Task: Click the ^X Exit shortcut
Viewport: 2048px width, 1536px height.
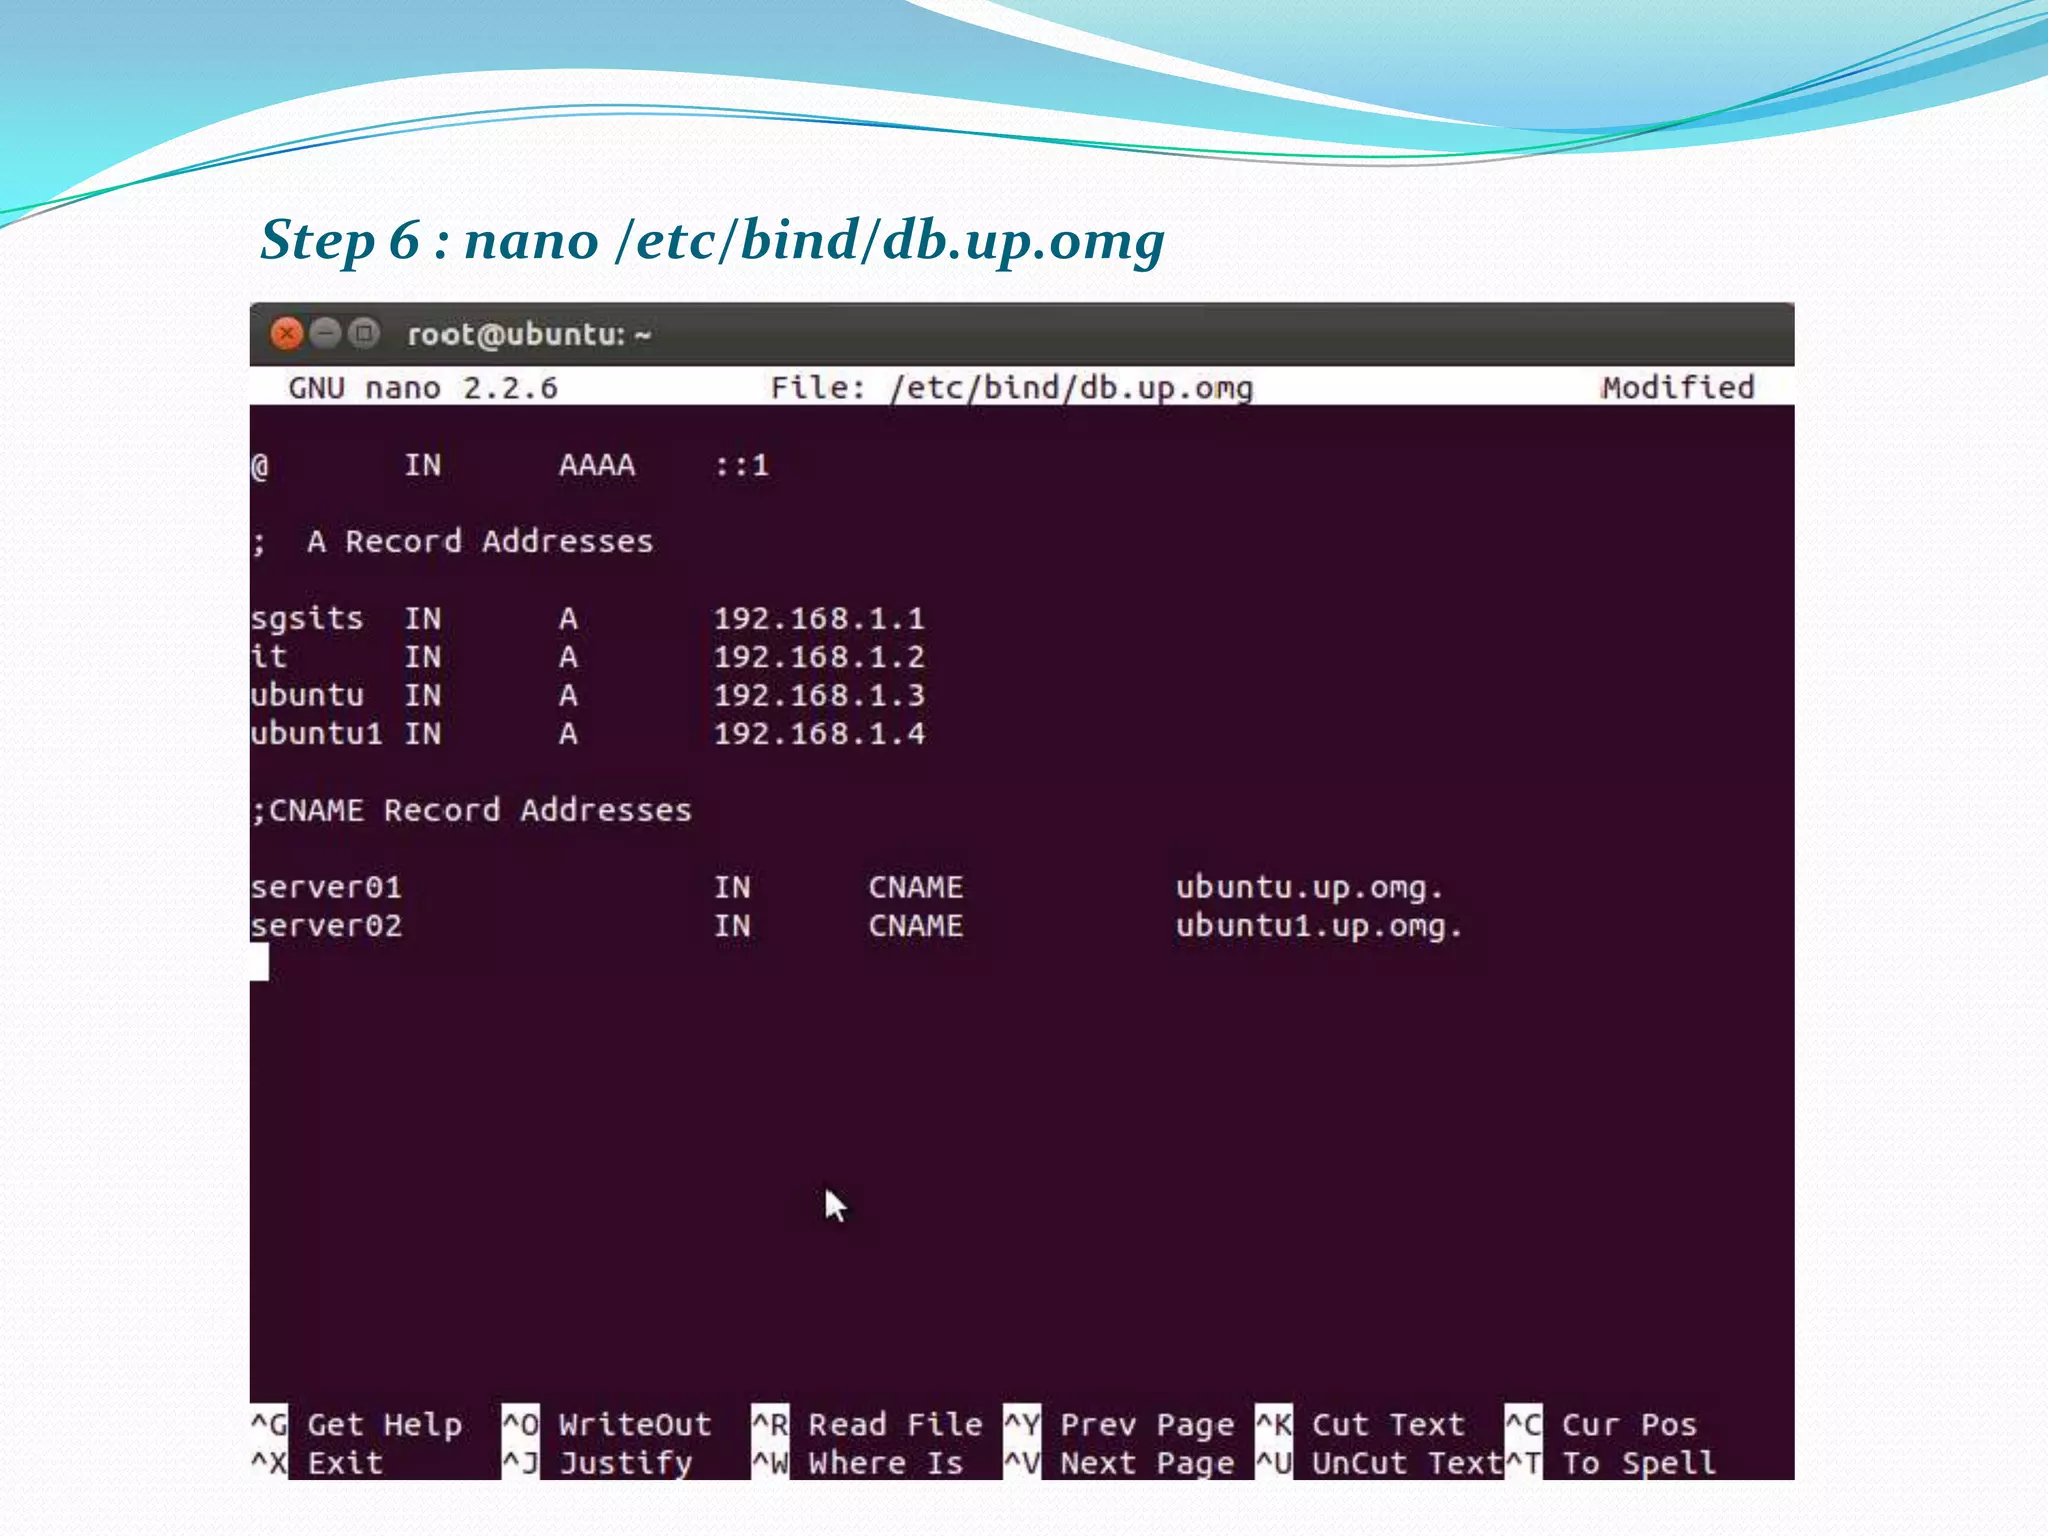Action: pos(318,1463)
